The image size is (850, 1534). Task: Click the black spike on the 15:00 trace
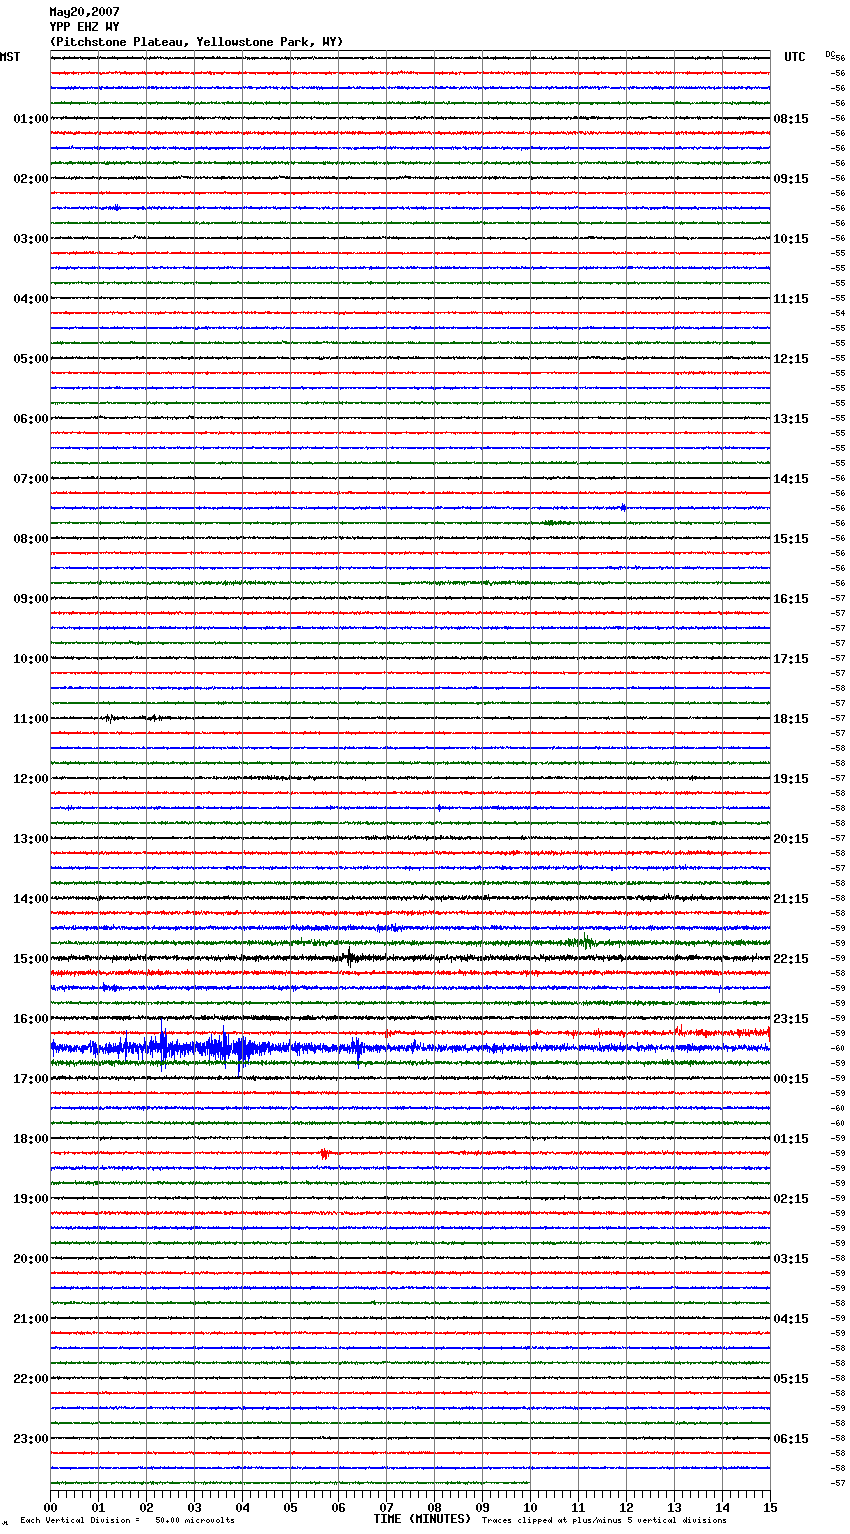point(348,957)
